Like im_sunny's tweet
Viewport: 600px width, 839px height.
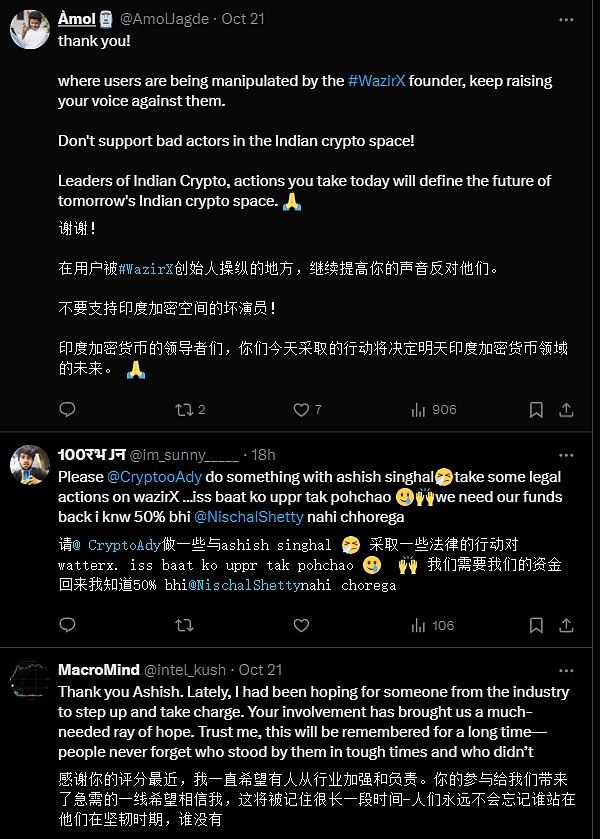coord(301,625)
